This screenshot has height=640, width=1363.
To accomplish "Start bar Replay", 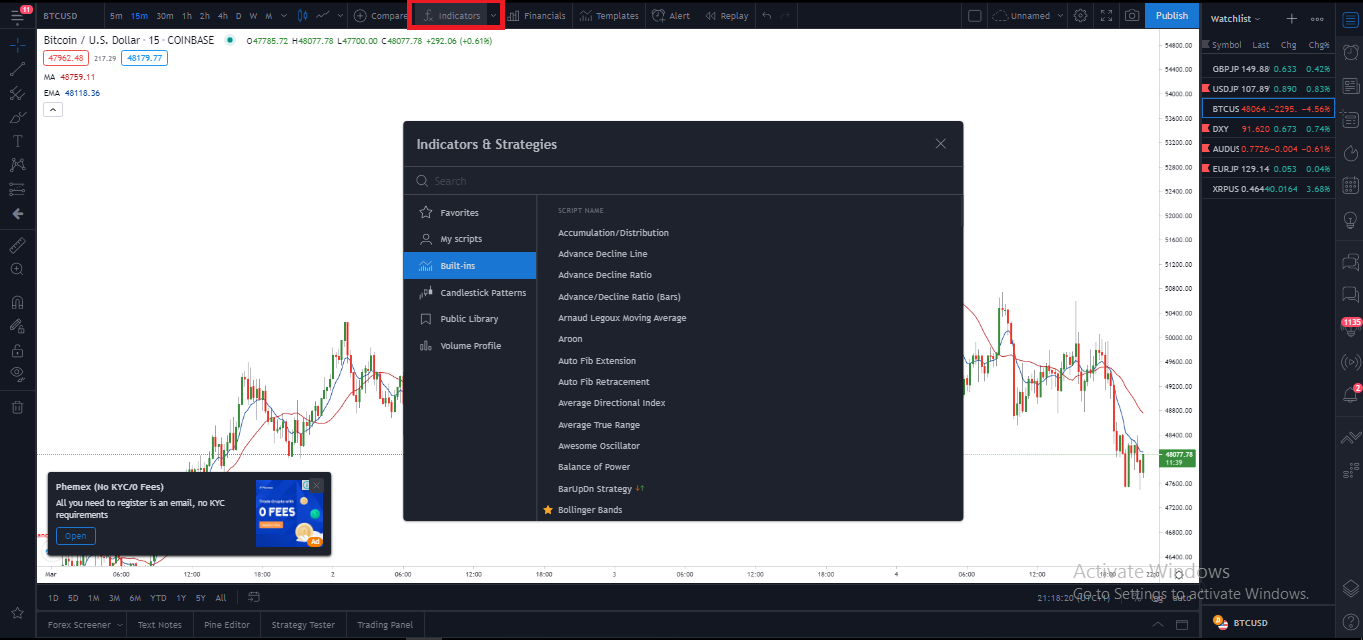I will click(726, 16).
